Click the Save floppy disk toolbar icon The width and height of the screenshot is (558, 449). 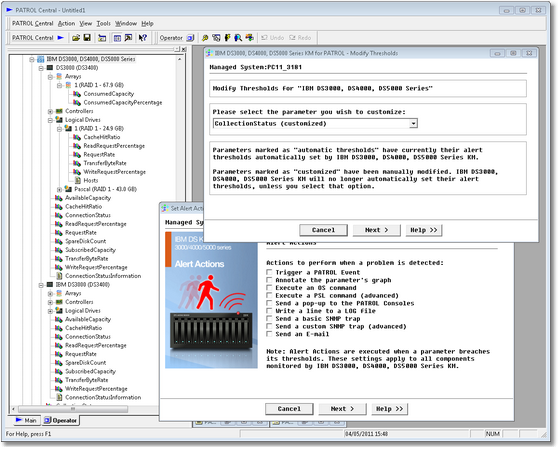(x=87, y=37)
